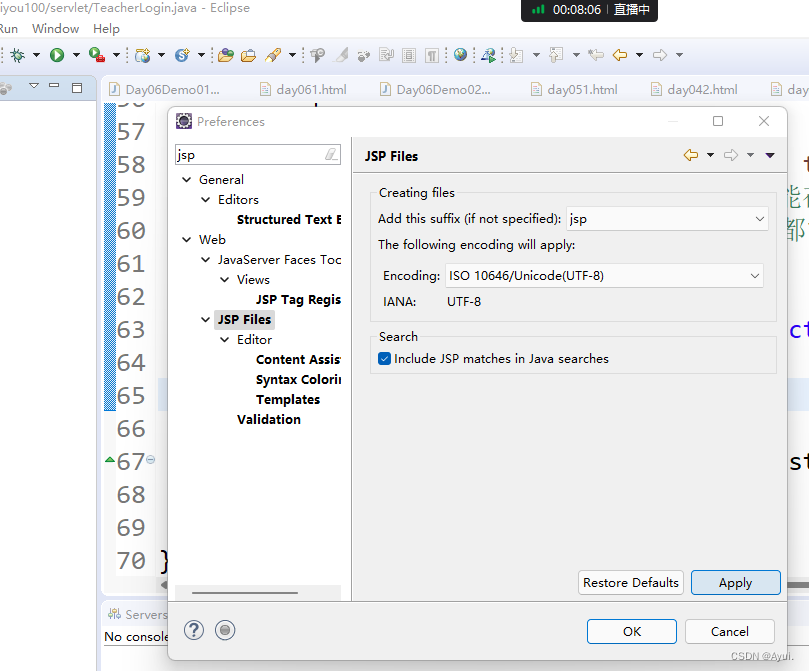Viewport: 809px width, 671px height.
Task: Click the Next Annotation icon
Action: click(x=516, y=55)
